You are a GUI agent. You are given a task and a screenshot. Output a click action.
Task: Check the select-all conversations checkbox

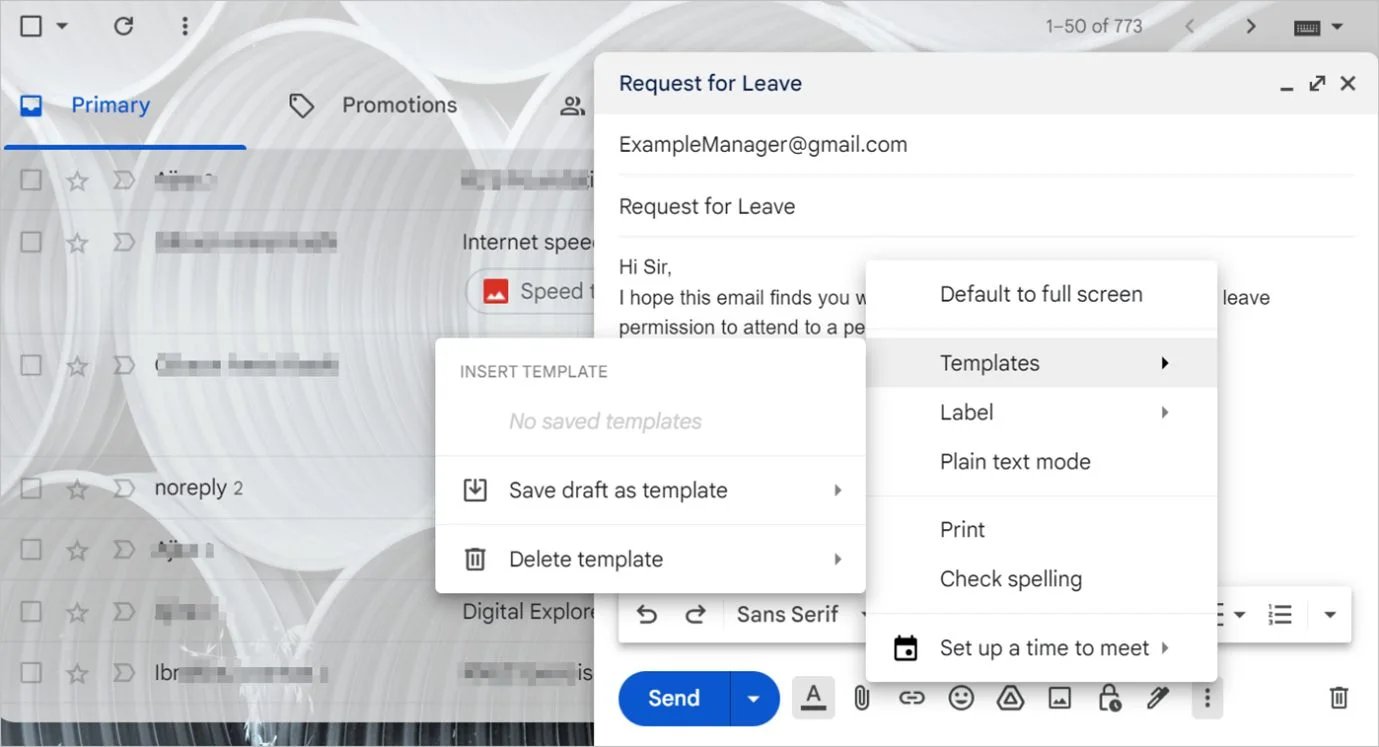point(30,25)
